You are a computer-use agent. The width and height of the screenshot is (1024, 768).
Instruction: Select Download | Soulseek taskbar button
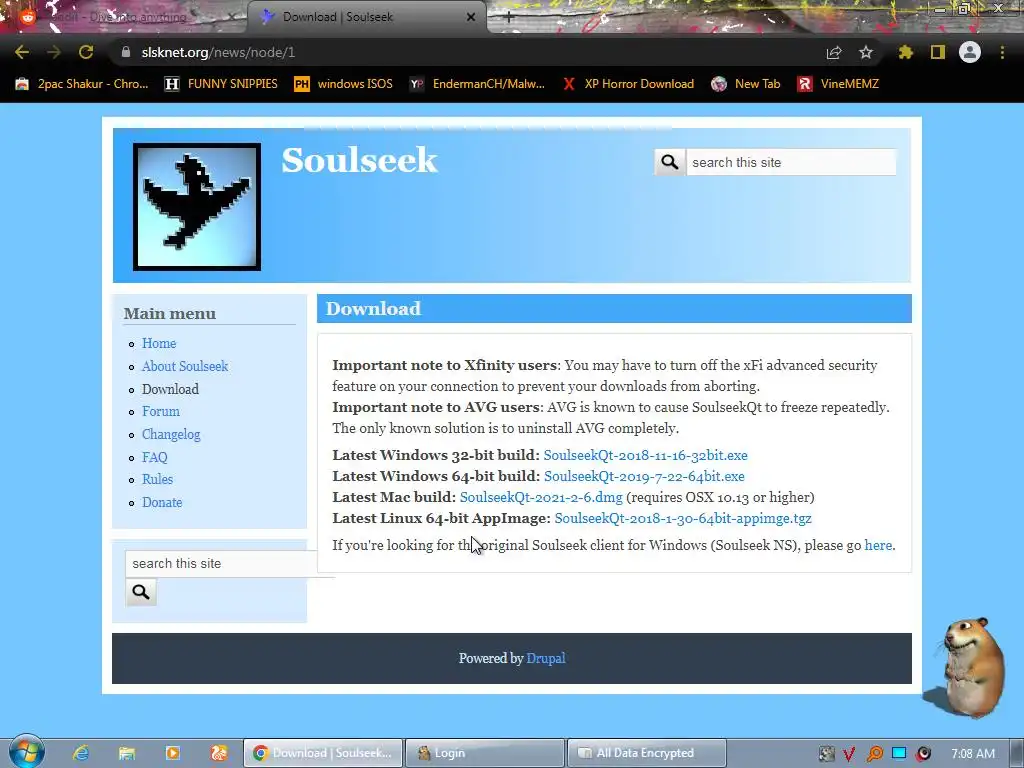tap(323, 753)
